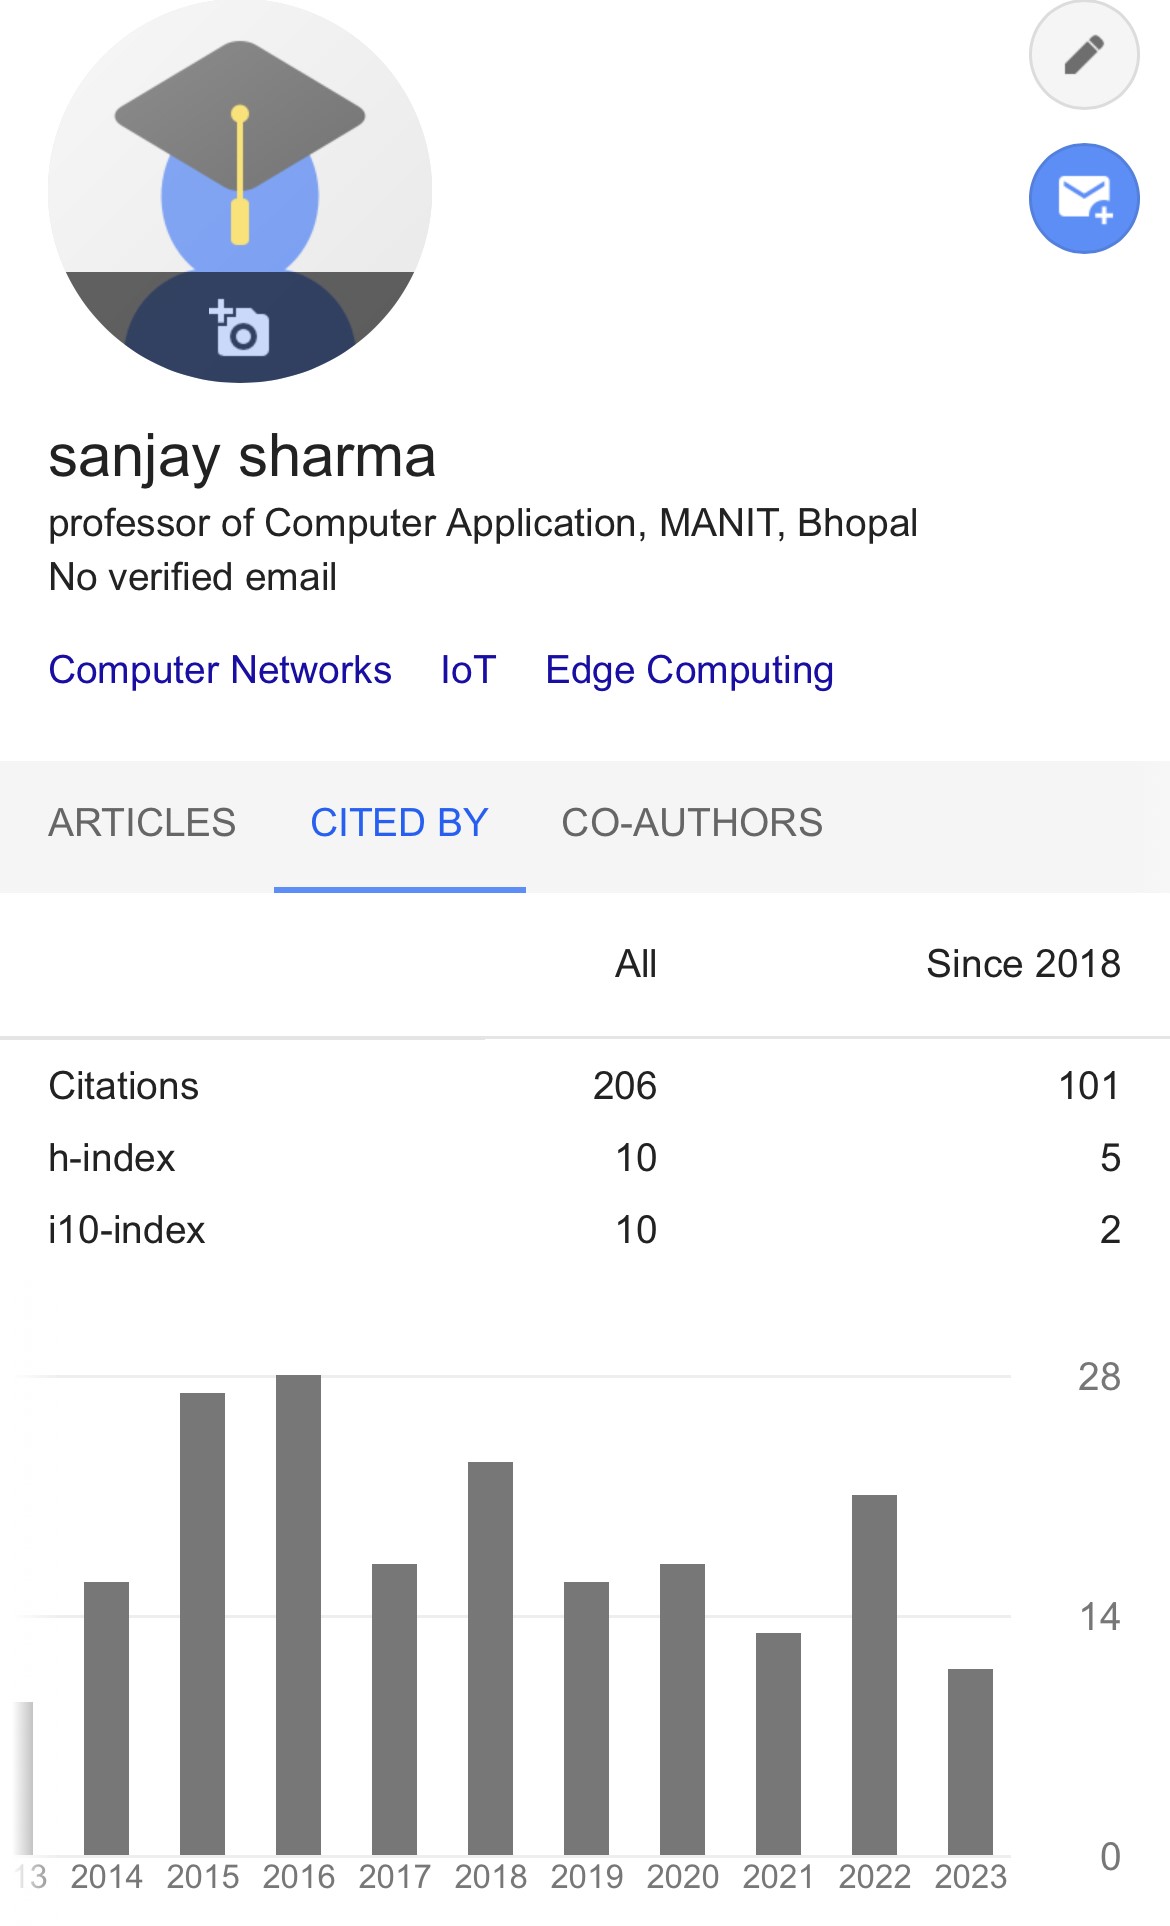Select the Cited By tab
Image resolution: width=1170 pixels, height=1926 pixels.
coord(399,823)
